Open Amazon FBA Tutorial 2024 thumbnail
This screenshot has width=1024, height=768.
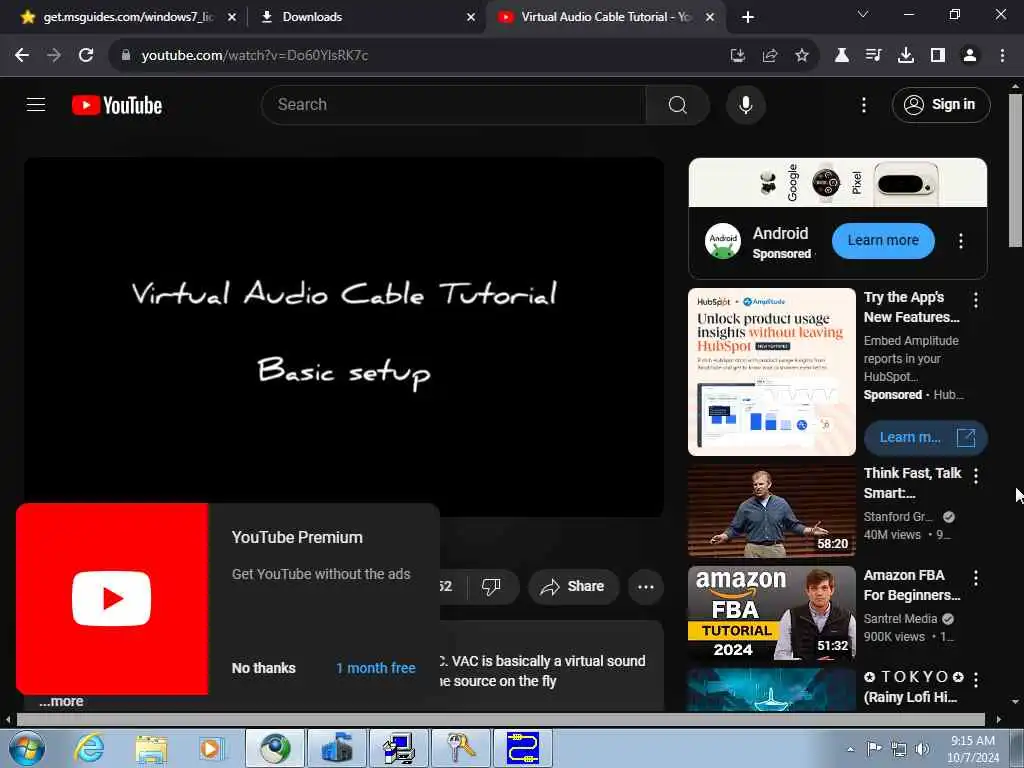[x=771, y=613]
